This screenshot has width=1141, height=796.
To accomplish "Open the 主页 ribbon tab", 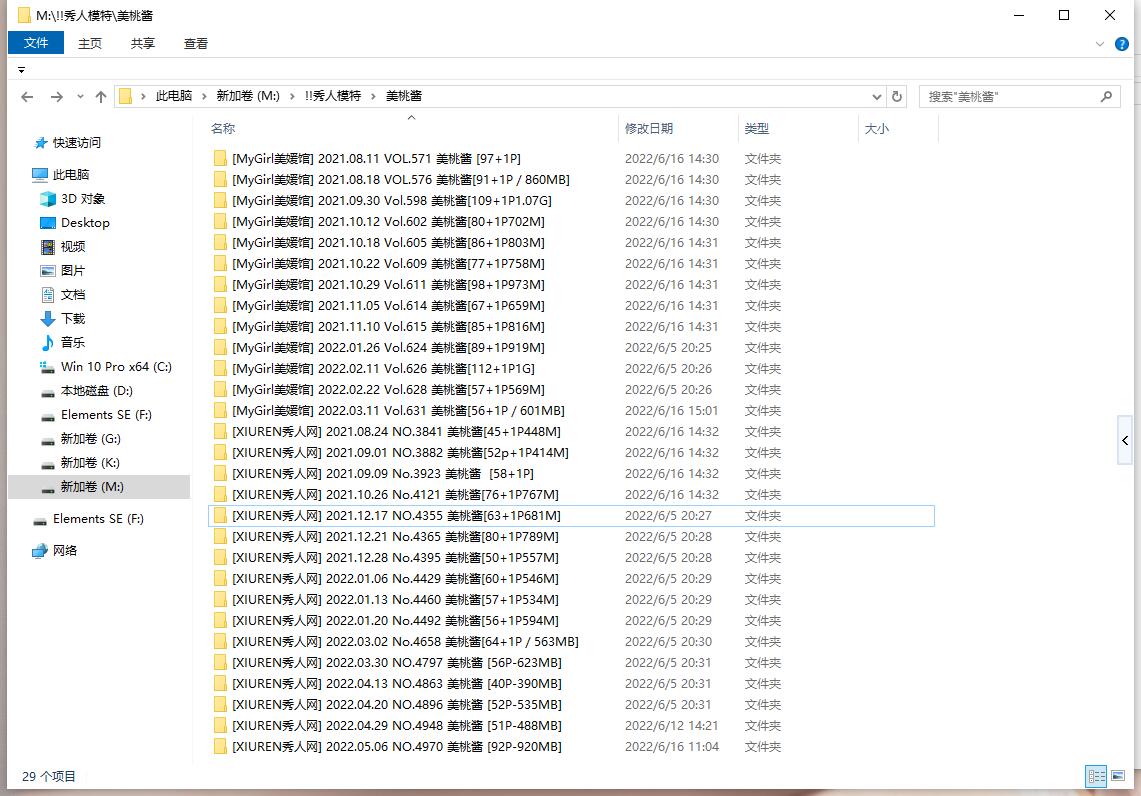I will [x=90, y=44].
